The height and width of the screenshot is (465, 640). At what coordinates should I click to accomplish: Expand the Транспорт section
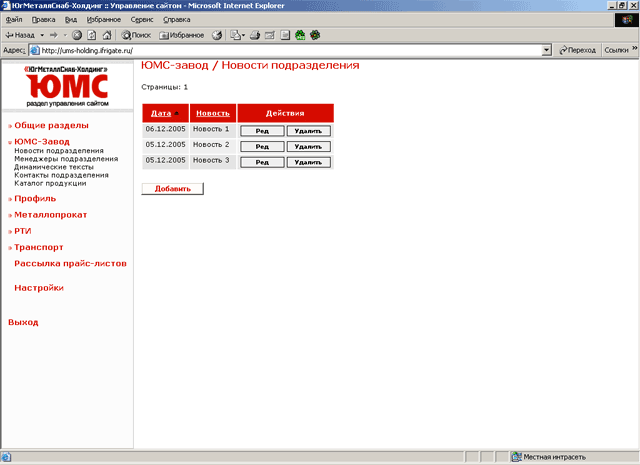(x=38, y=247)
